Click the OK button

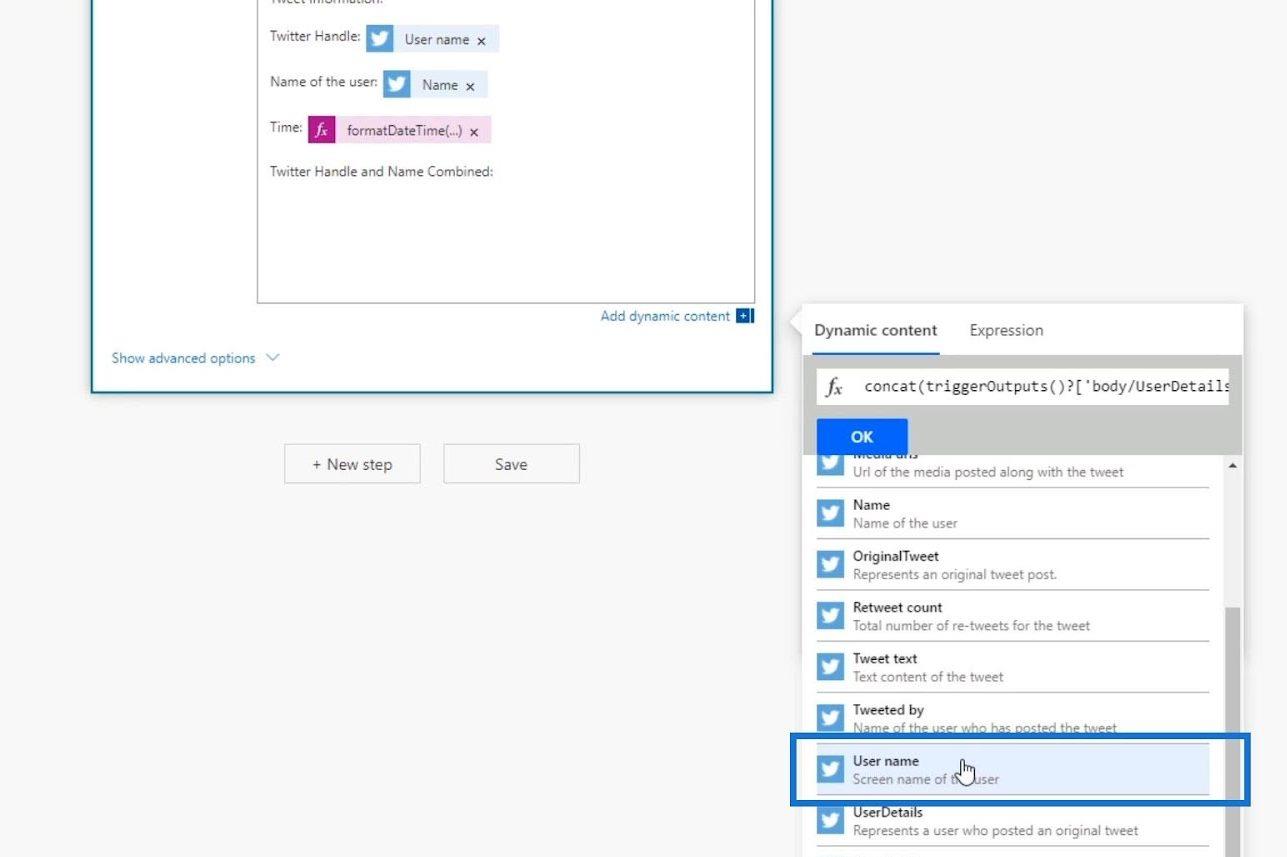[x=862, y=437]
